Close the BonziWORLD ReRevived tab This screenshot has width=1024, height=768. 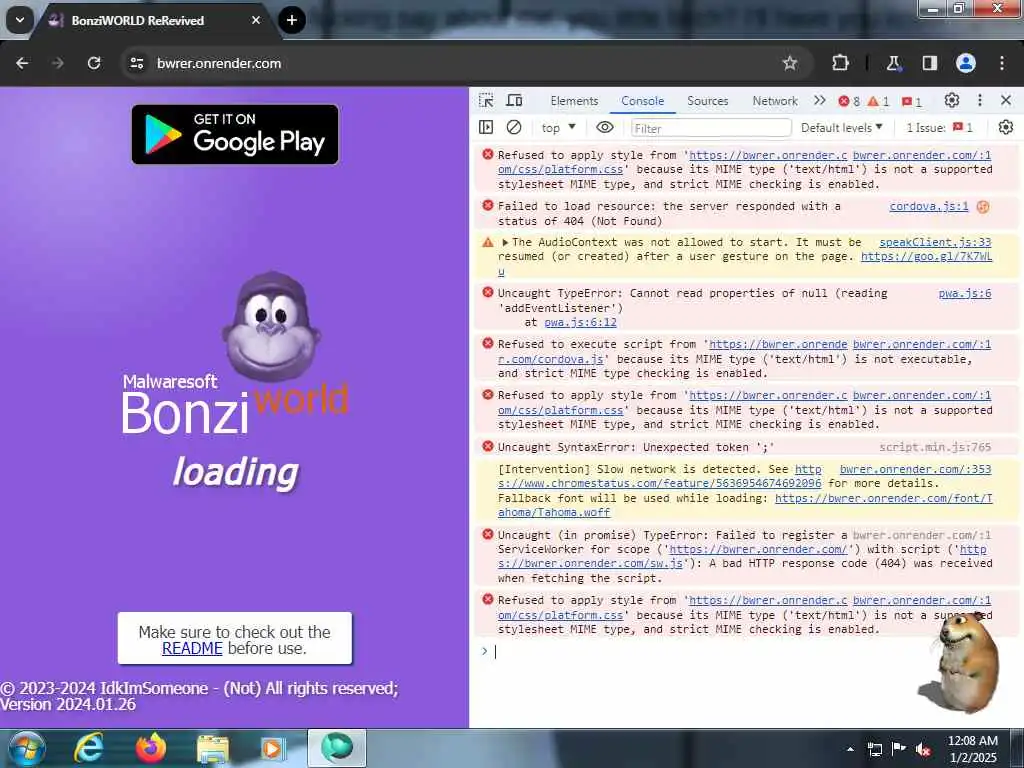(256, 20)
